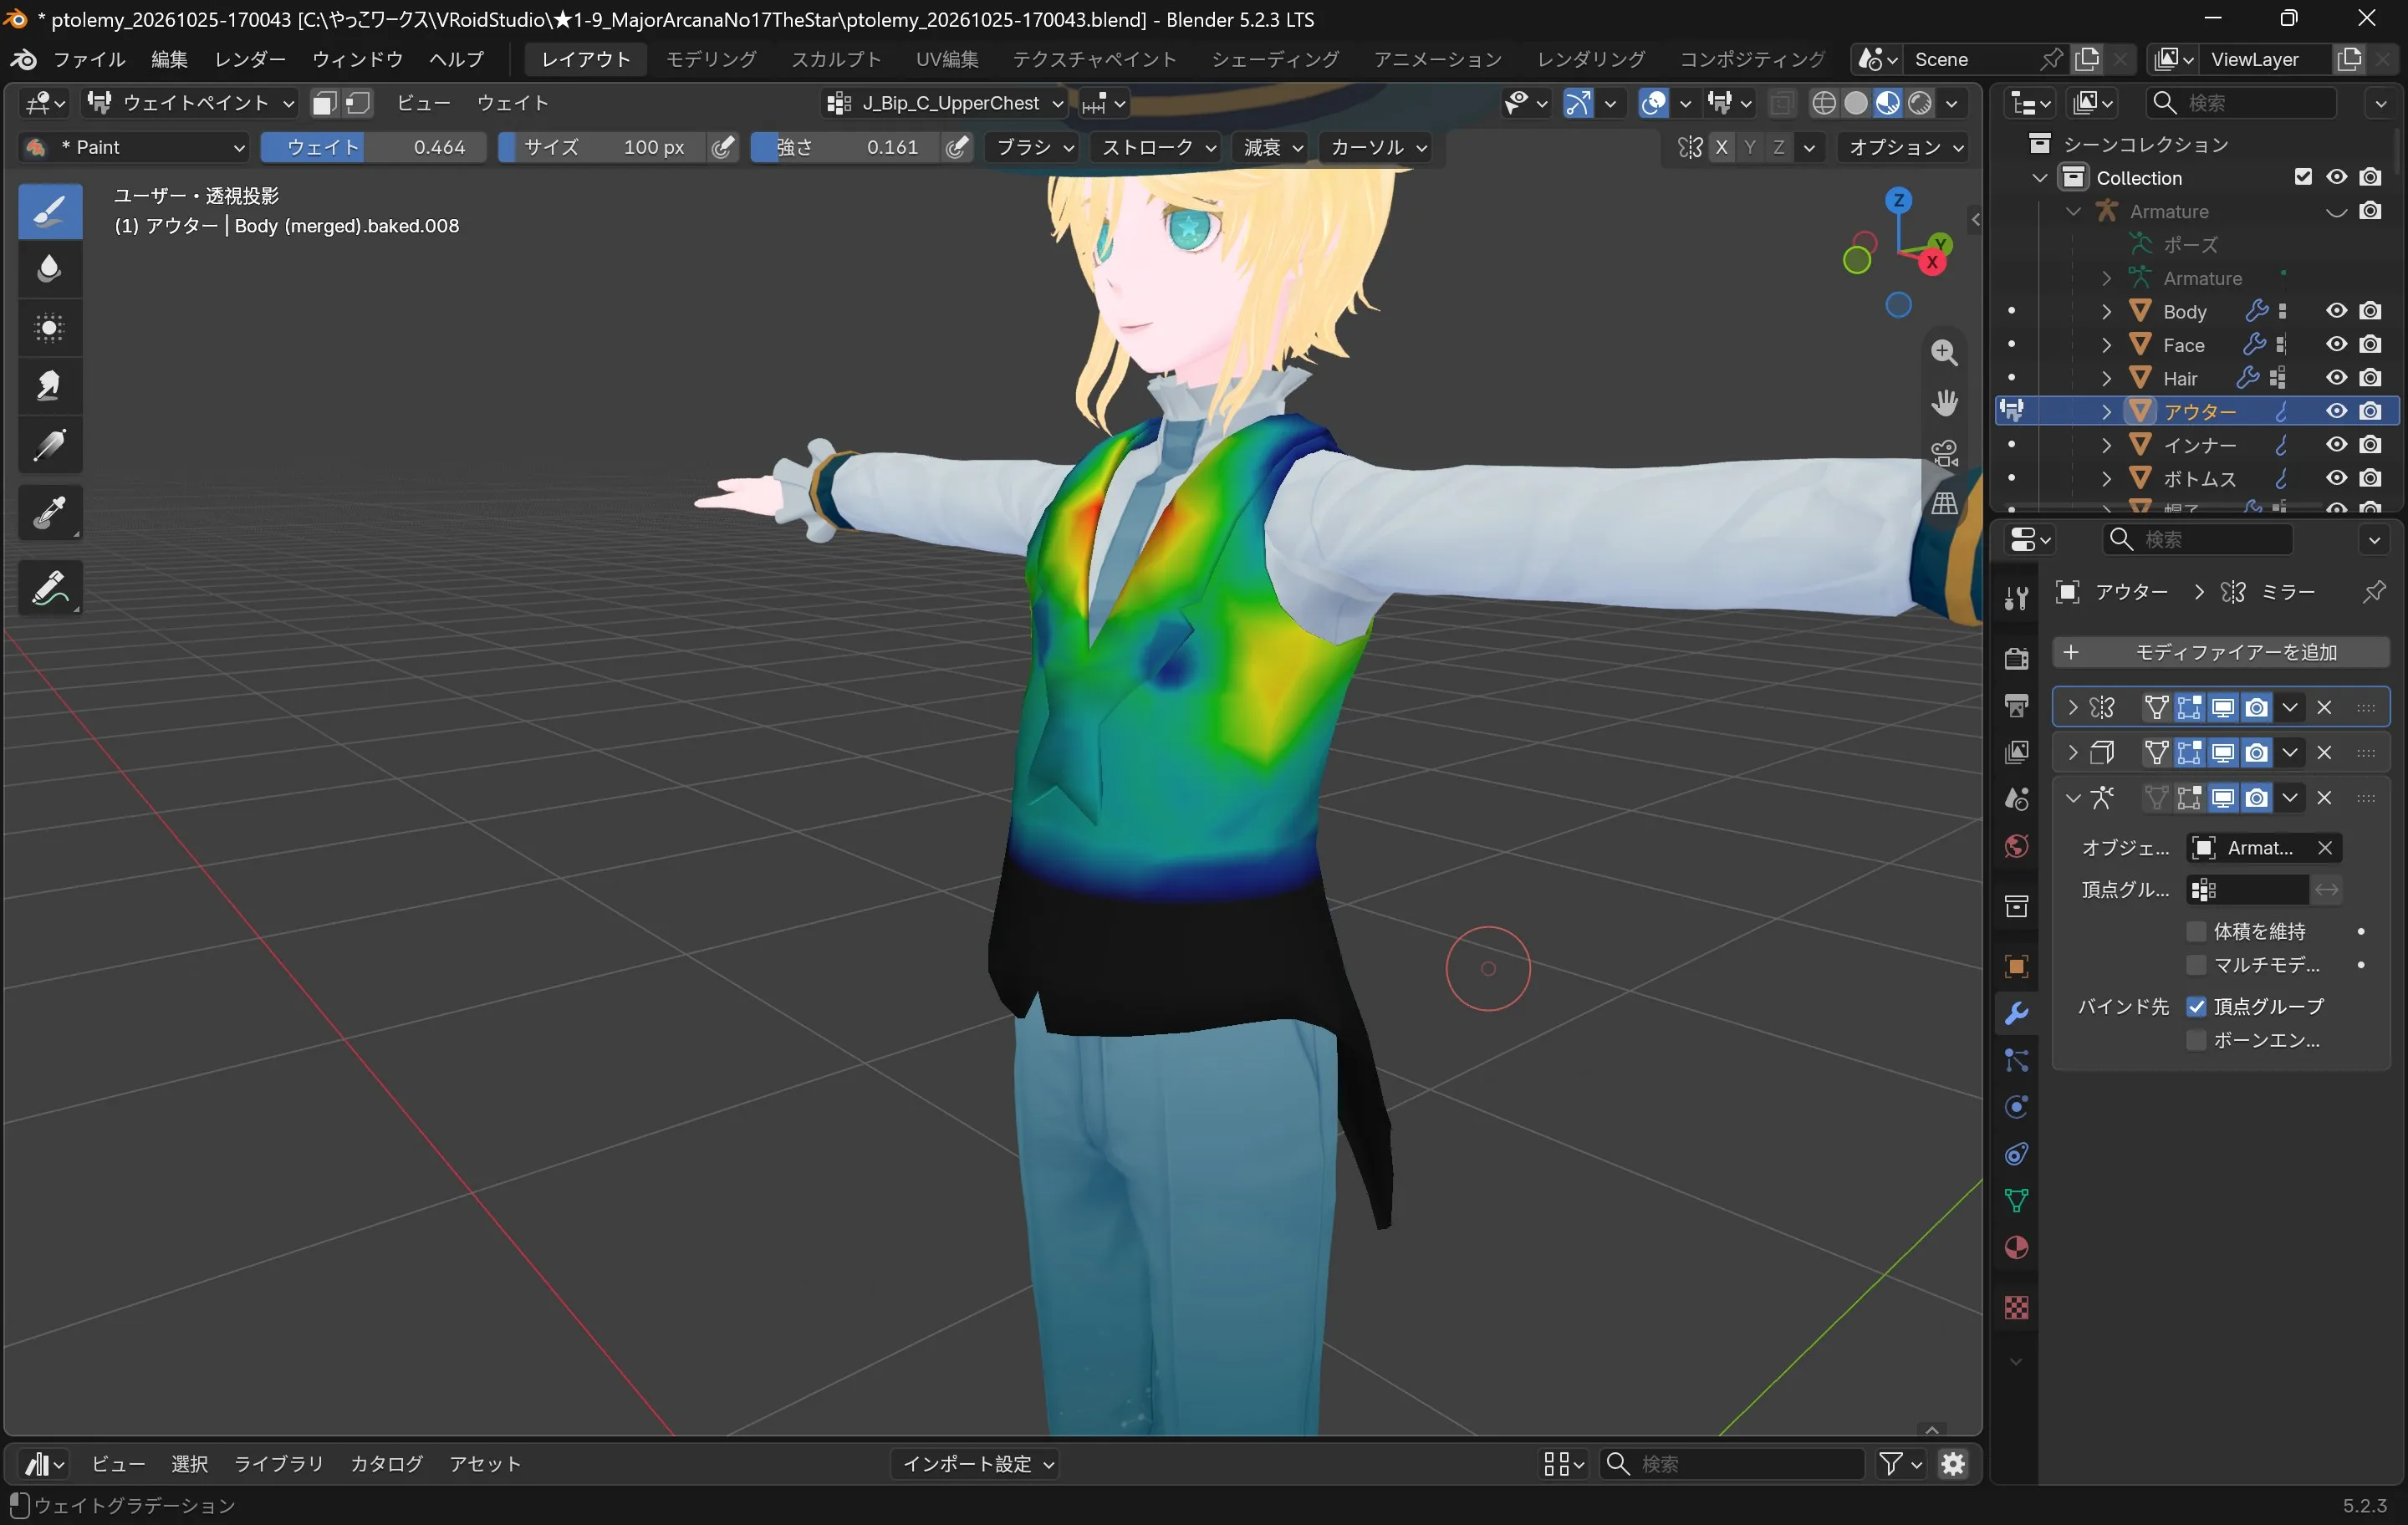Open the 減衰 falloff dropdown
The height and width of the screenshot is (1525, 2408).
coord(1272,147)
